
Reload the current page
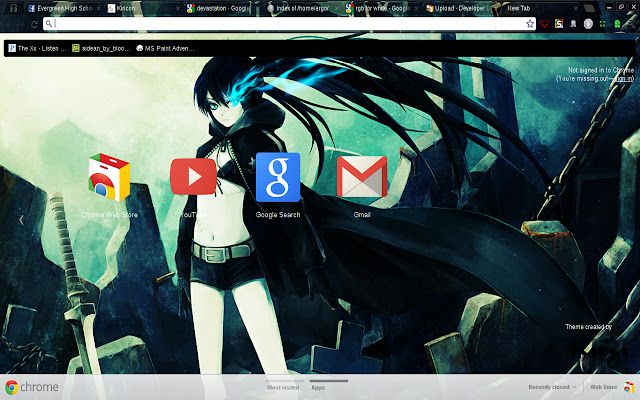coord(34,24)
